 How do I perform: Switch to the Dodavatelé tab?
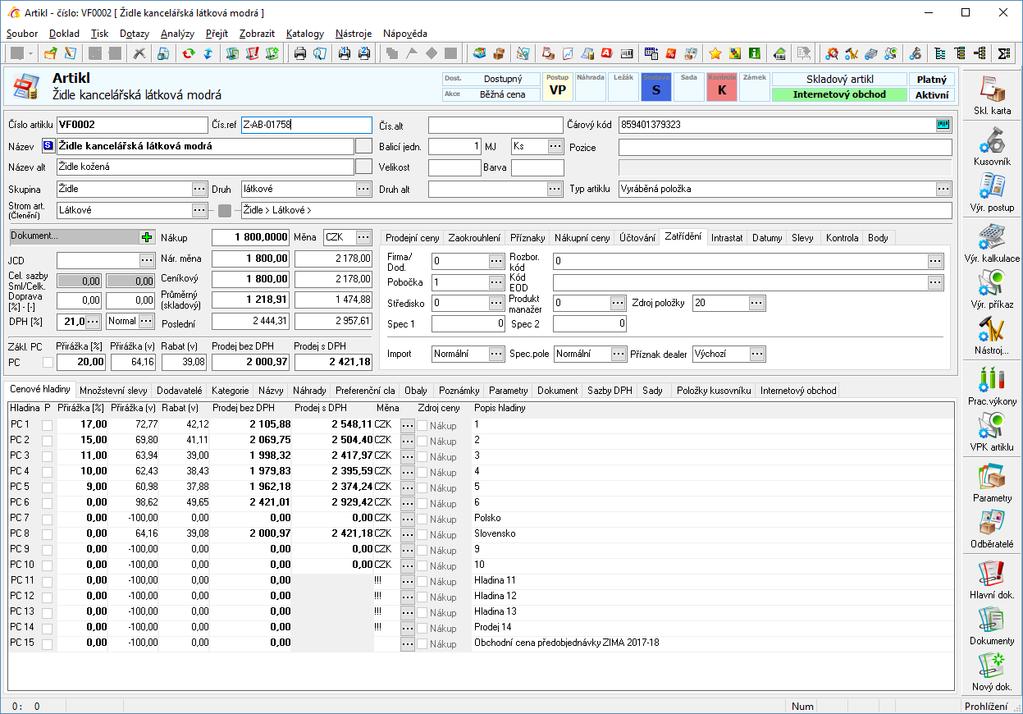coord(179,390)
